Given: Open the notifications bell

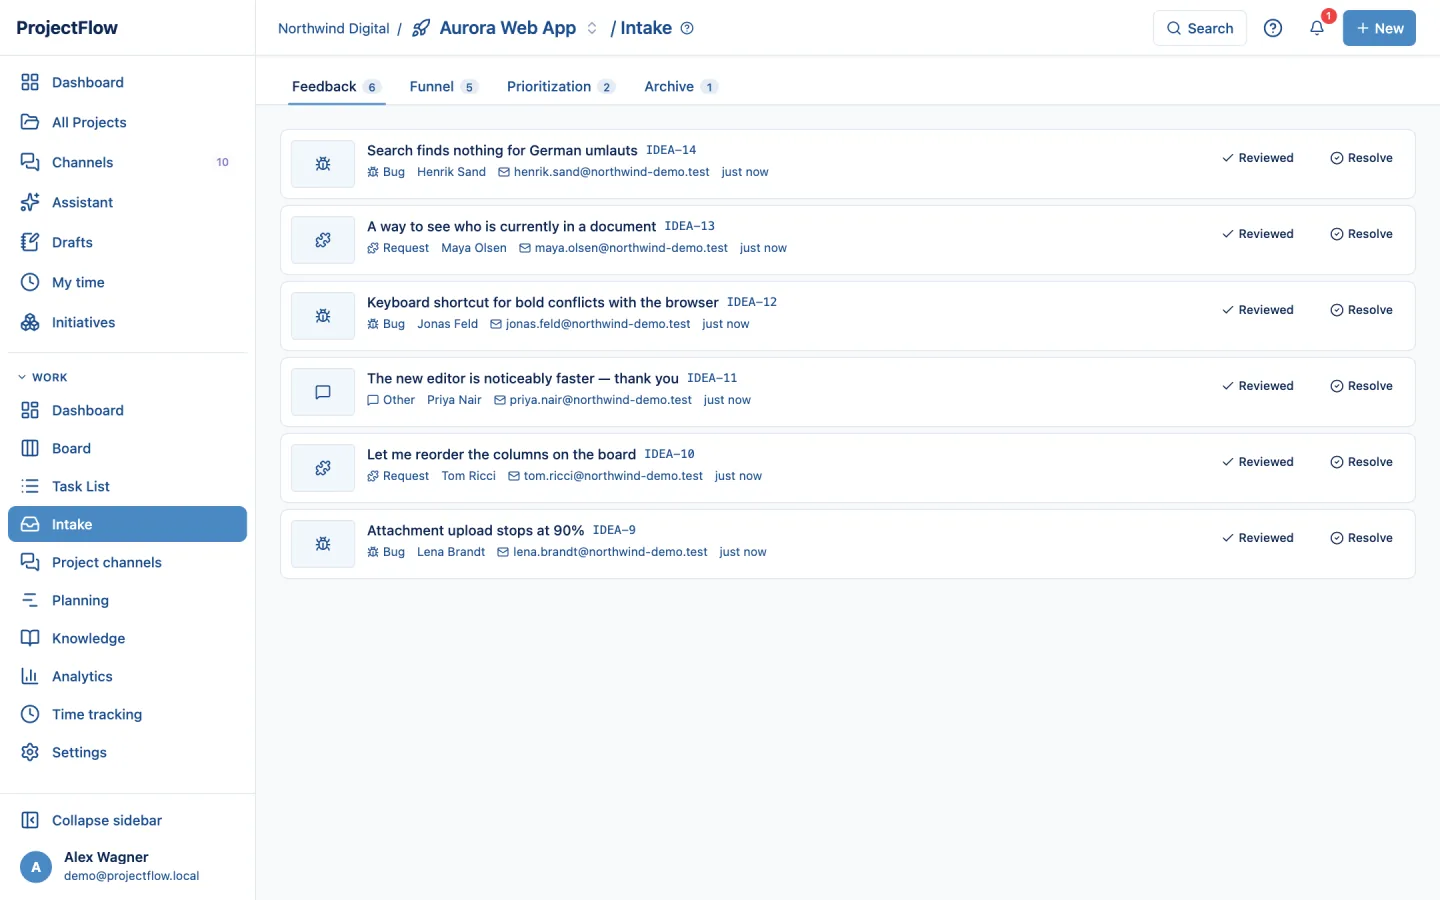Looking at the screenshot, I should tap(1317, 28).
